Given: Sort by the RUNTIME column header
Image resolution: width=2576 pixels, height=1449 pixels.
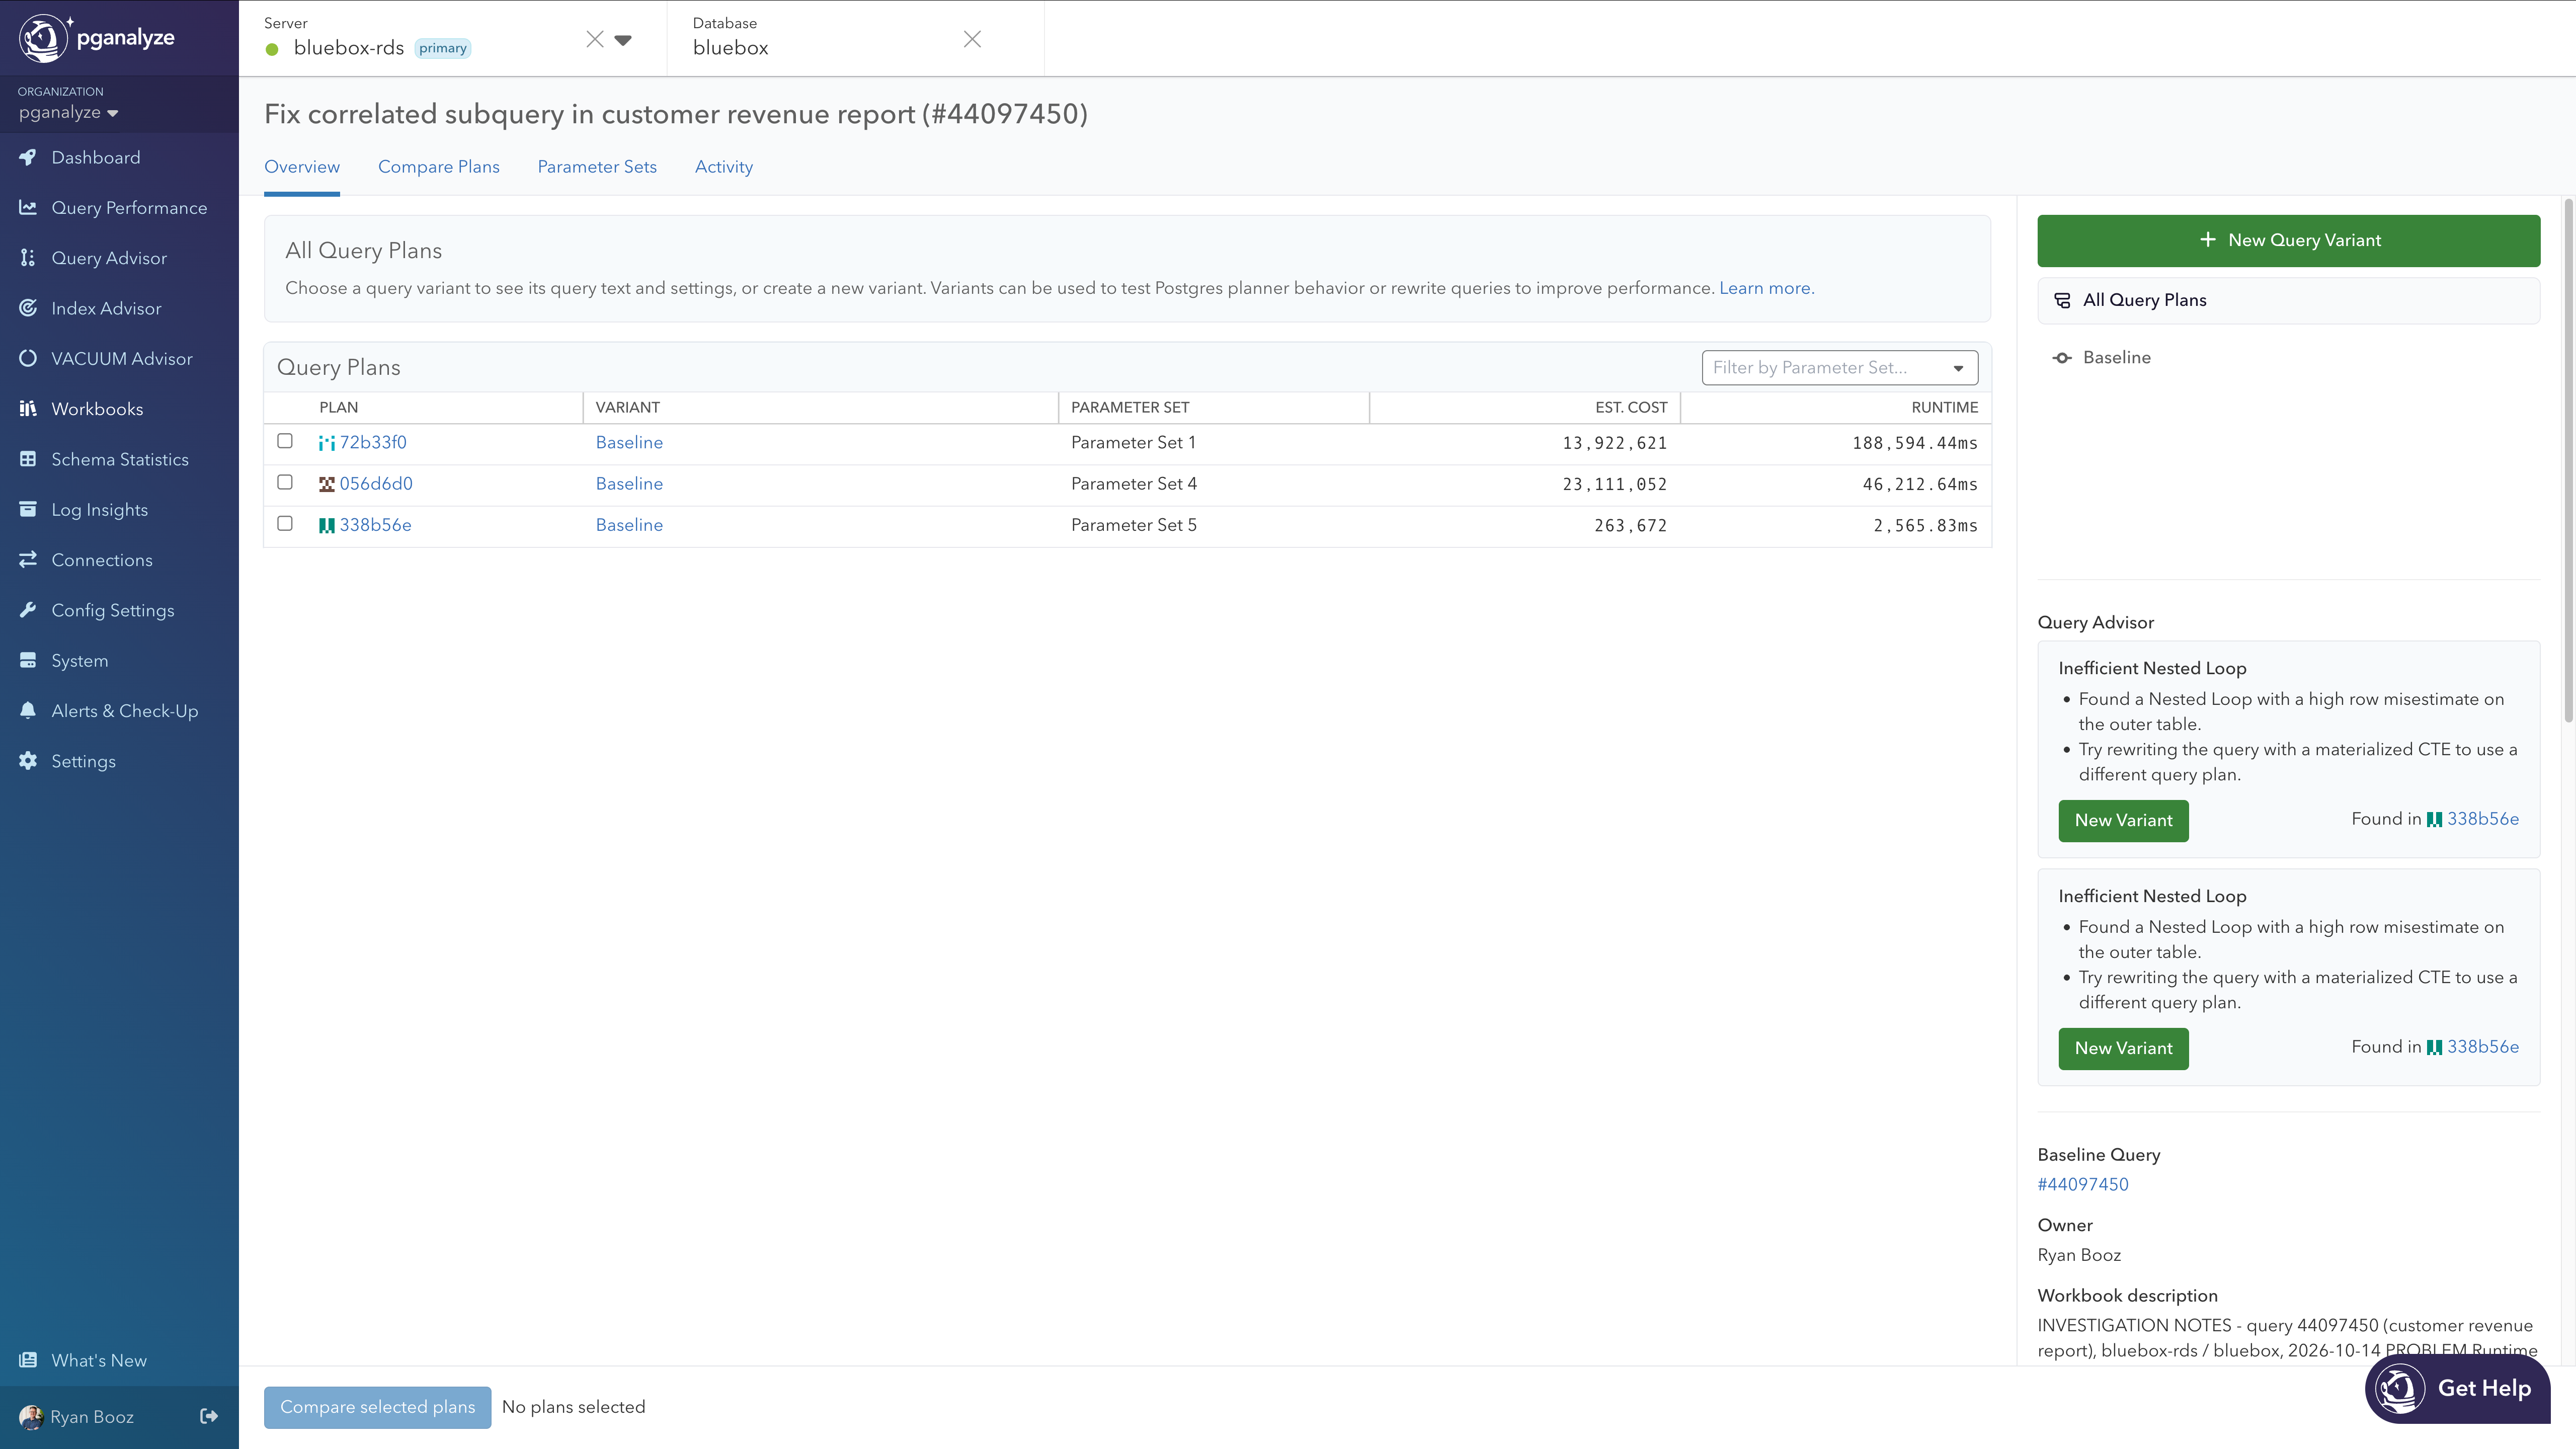Looking at the screenshot, I should (1944, 407).
